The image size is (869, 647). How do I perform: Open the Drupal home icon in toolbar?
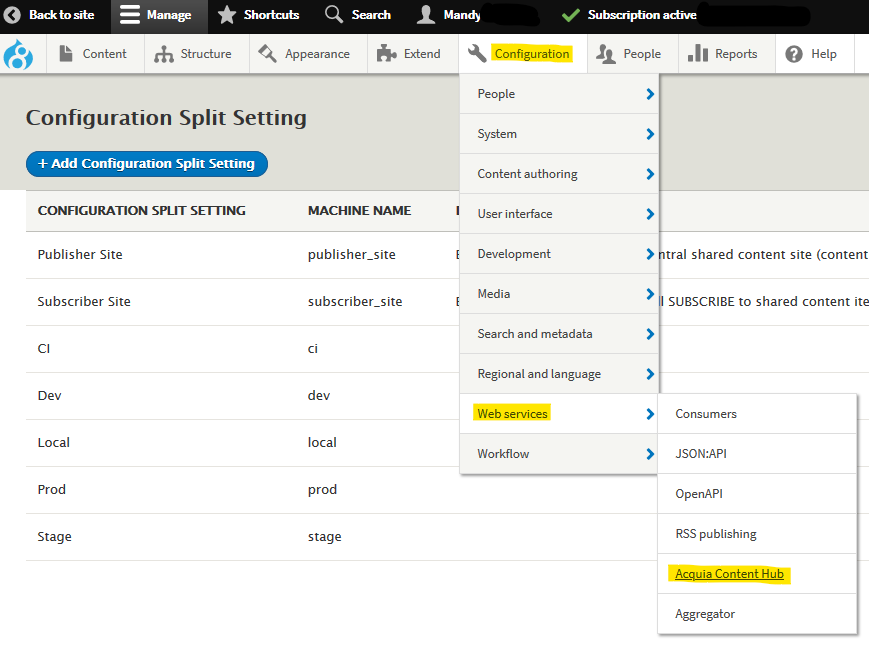pos(18,53)
